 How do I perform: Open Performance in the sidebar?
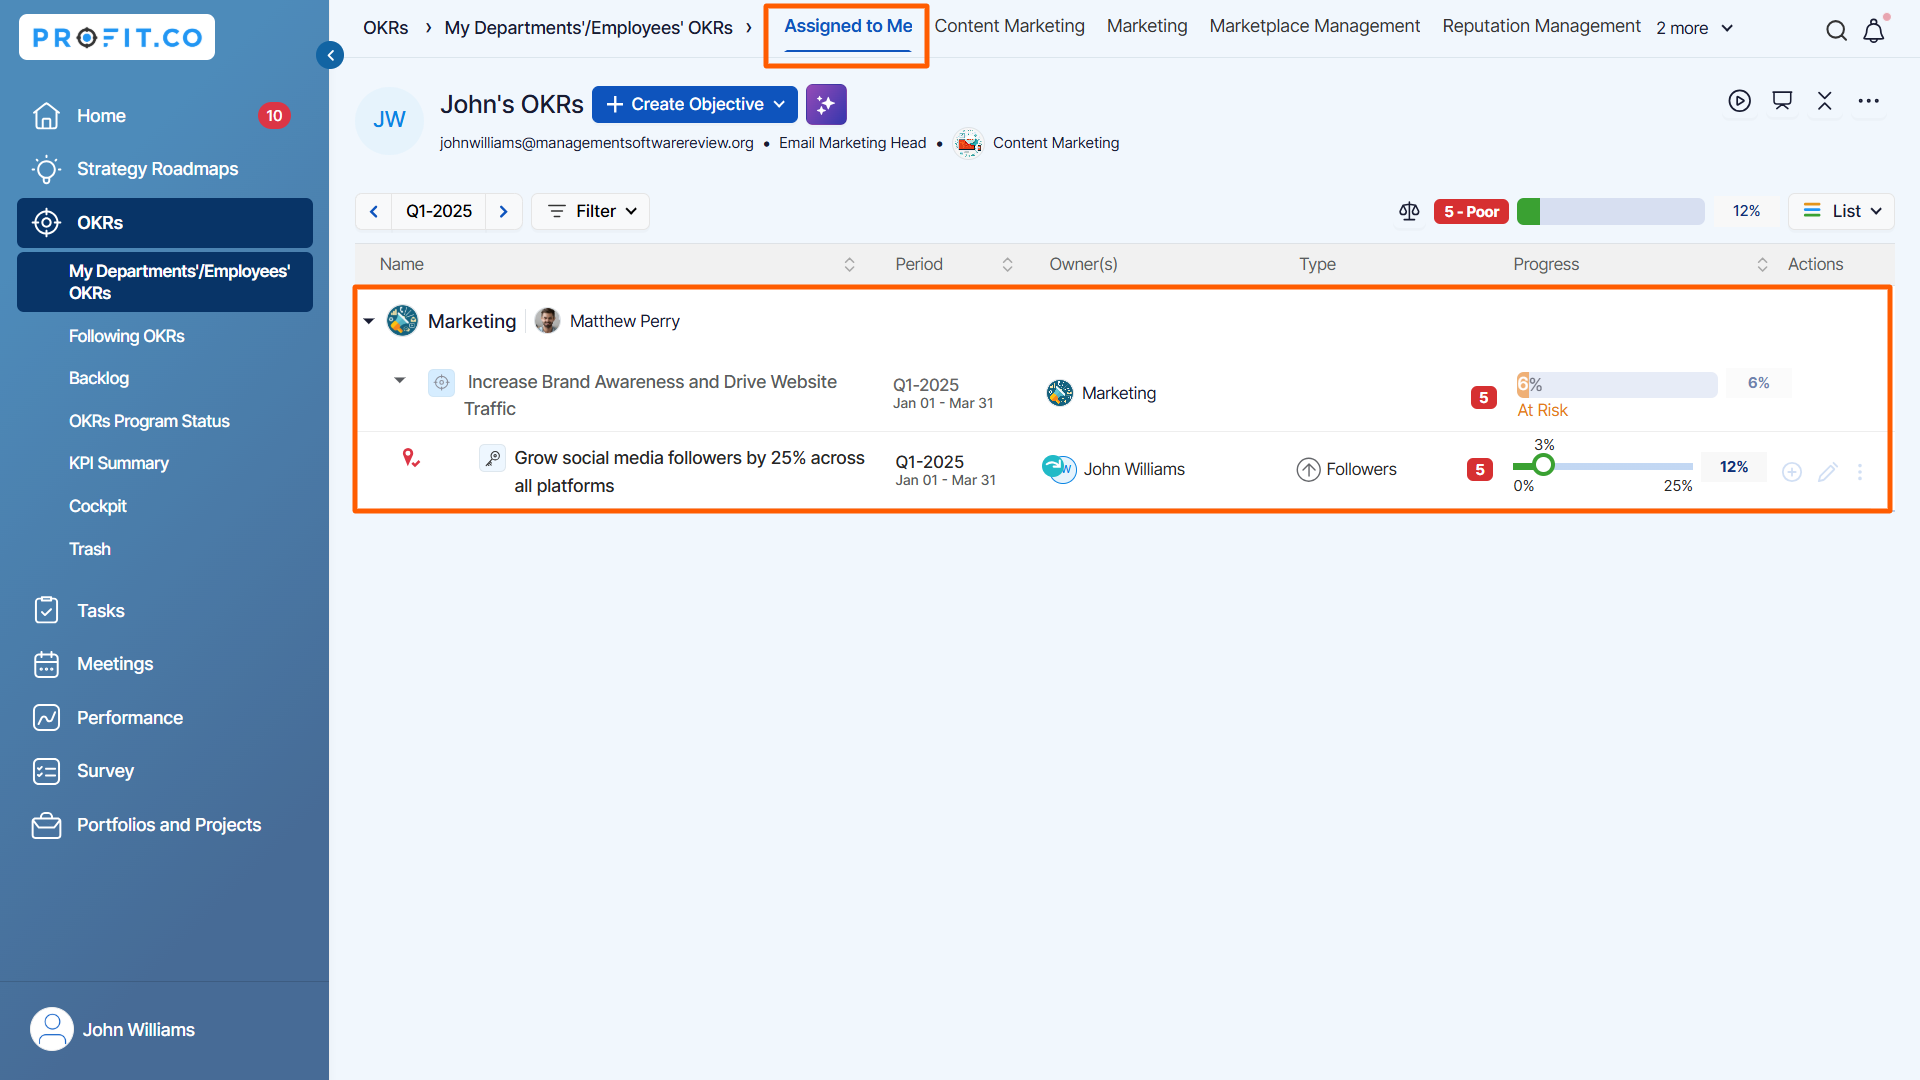coord(165,718)
